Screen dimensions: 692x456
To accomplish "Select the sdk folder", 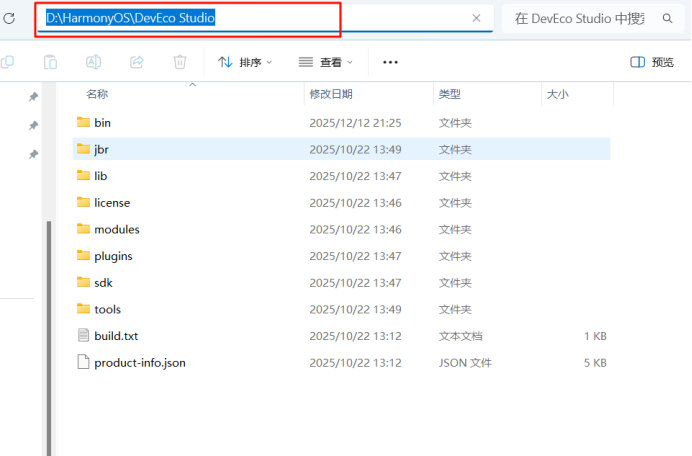I will click(x=341, y=283).
